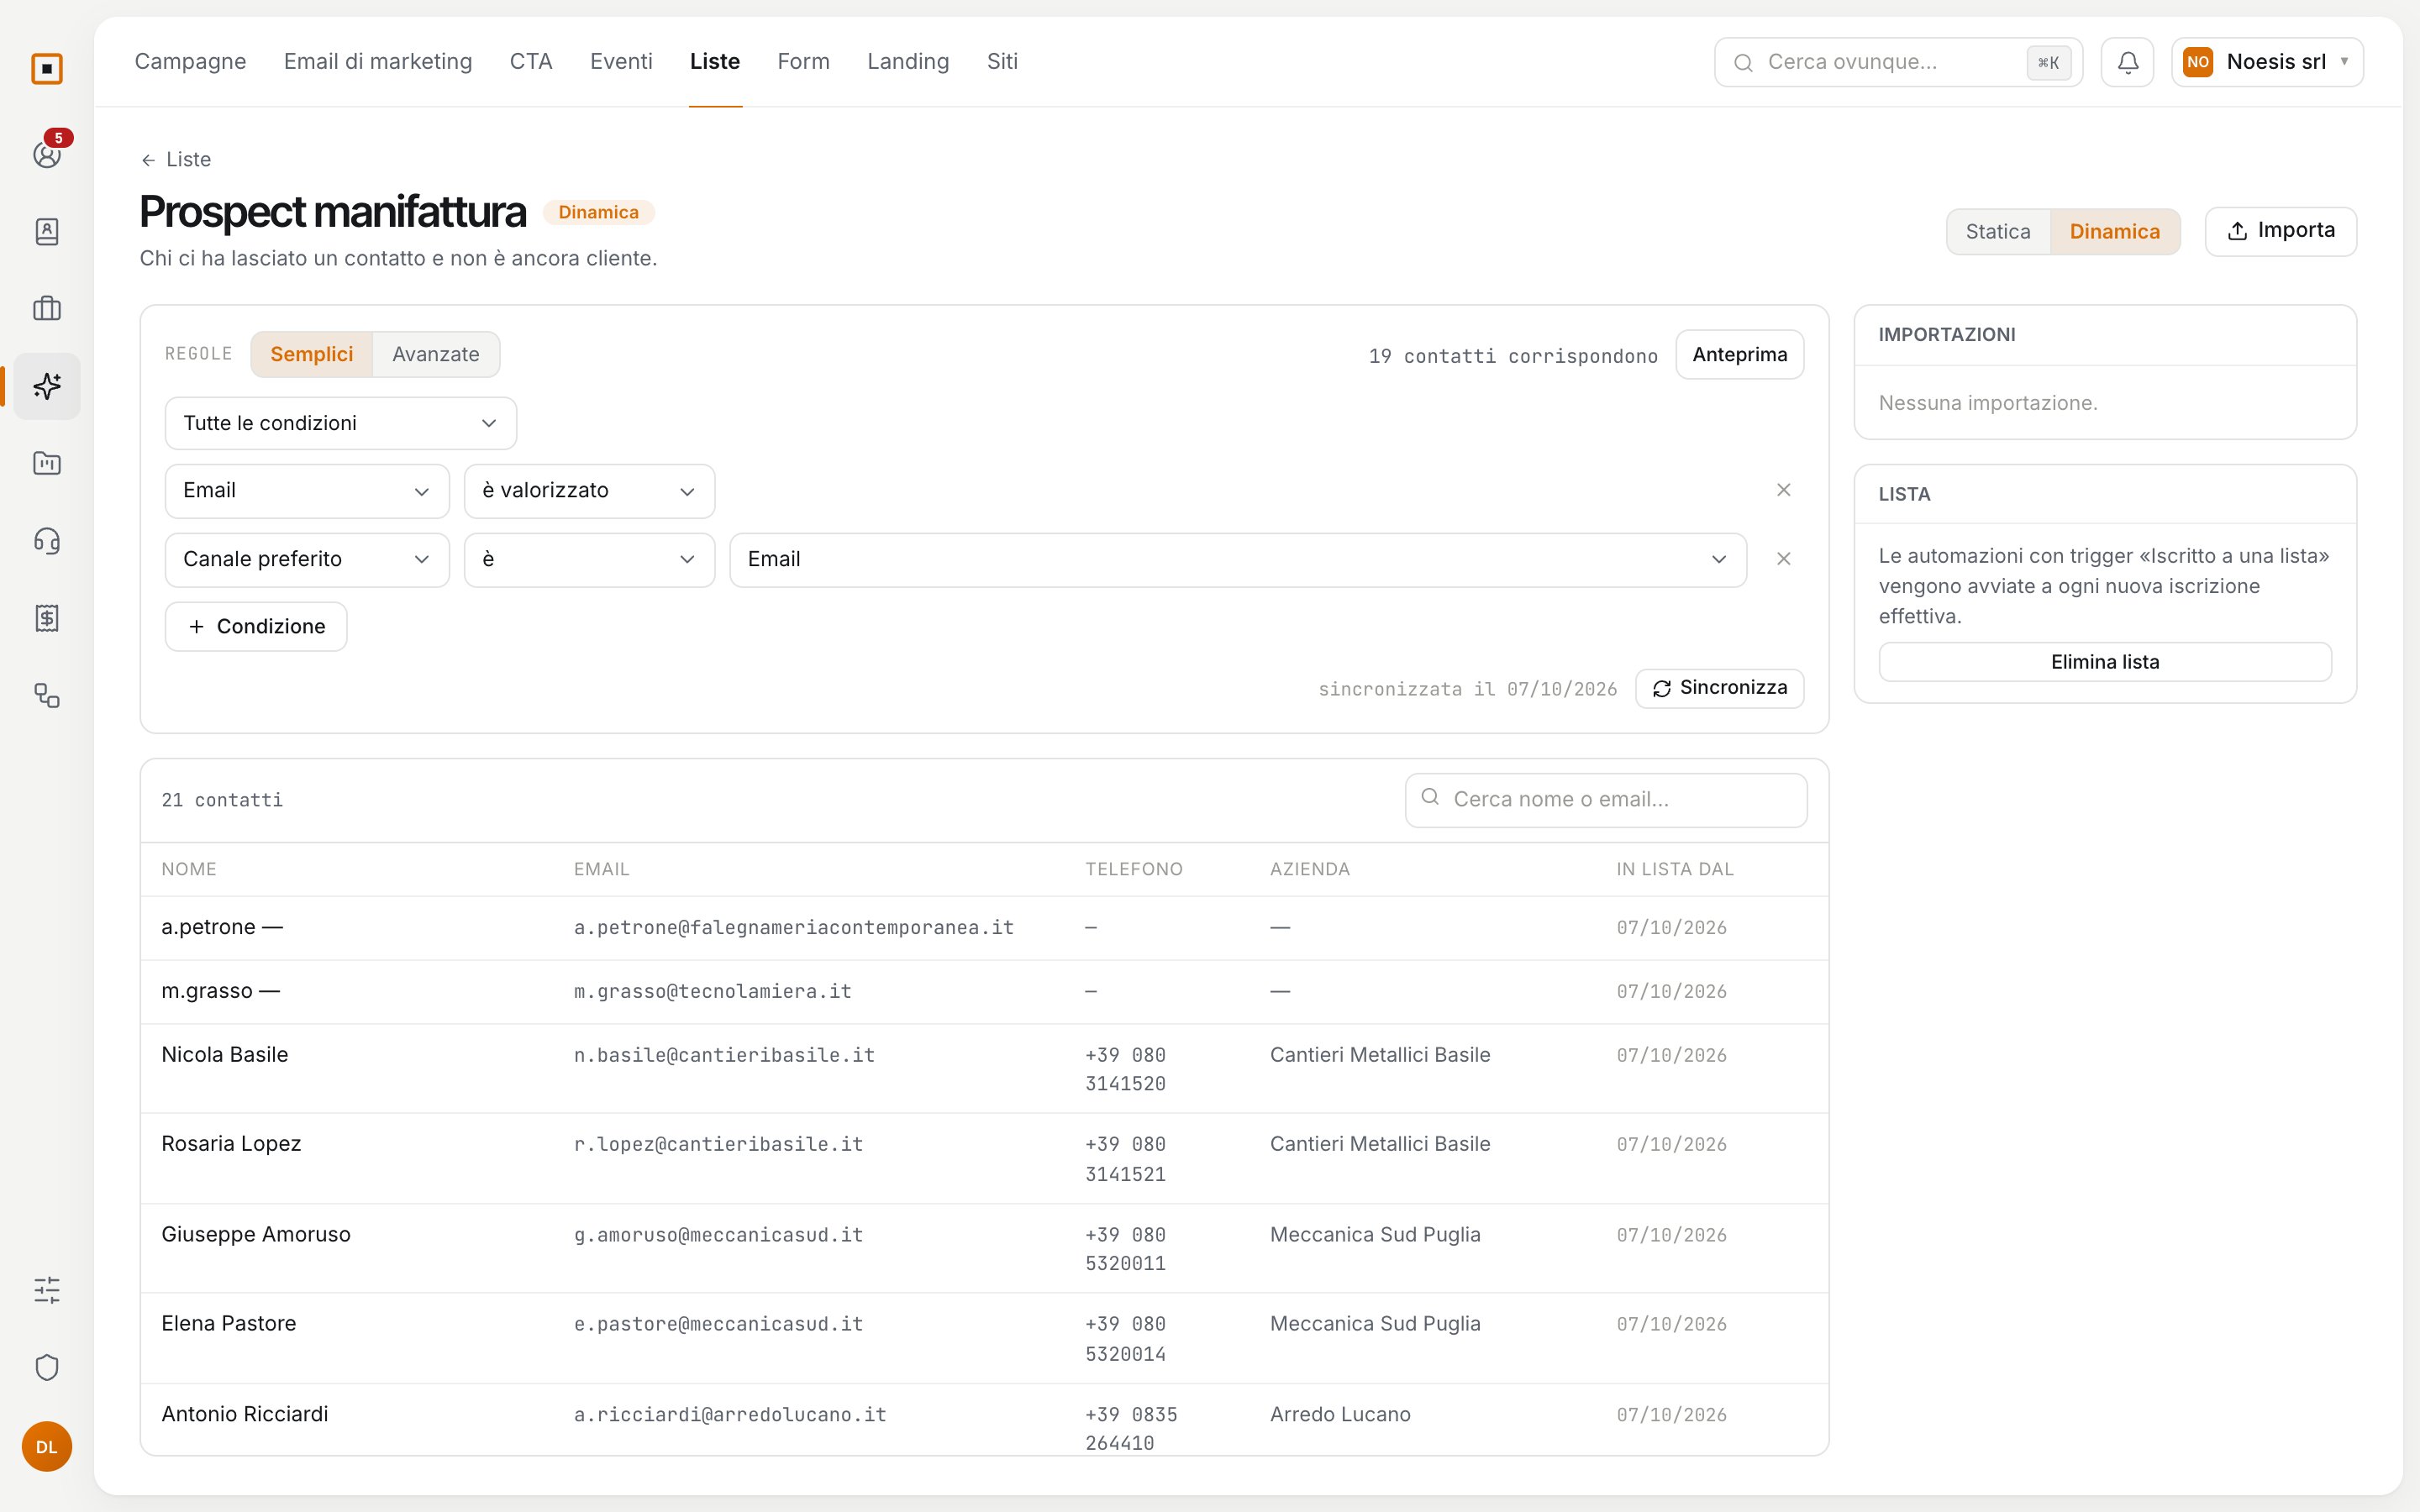This screenshot has height=1512, width=2420.
Task: Click the Anteprima button
Action: [x=1740, y=355]
